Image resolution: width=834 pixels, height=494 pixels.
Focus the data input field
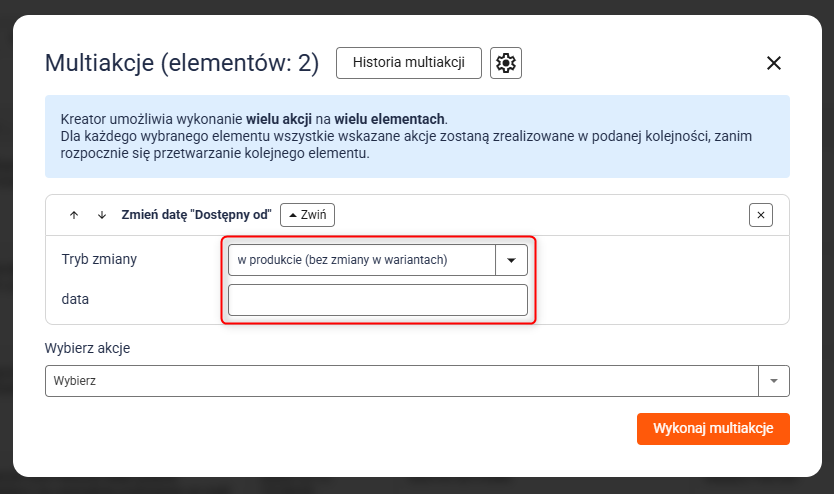coord(378,300)
